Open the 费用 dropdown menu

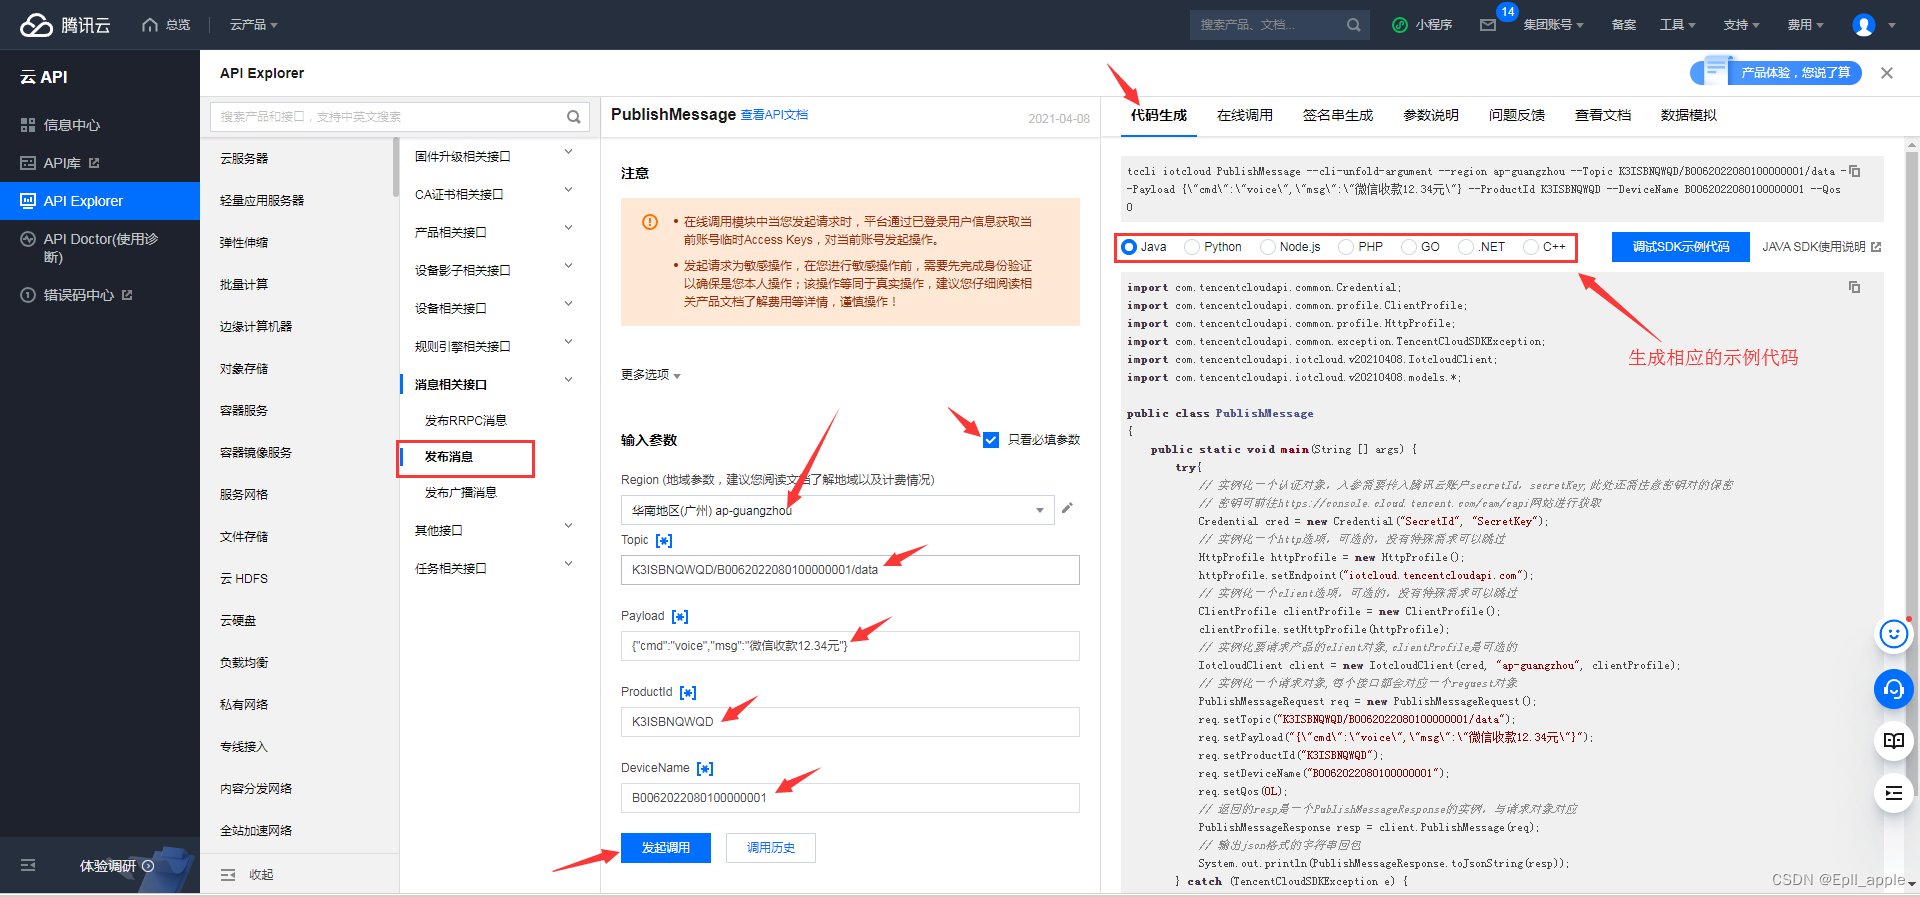coord(1805,25)
